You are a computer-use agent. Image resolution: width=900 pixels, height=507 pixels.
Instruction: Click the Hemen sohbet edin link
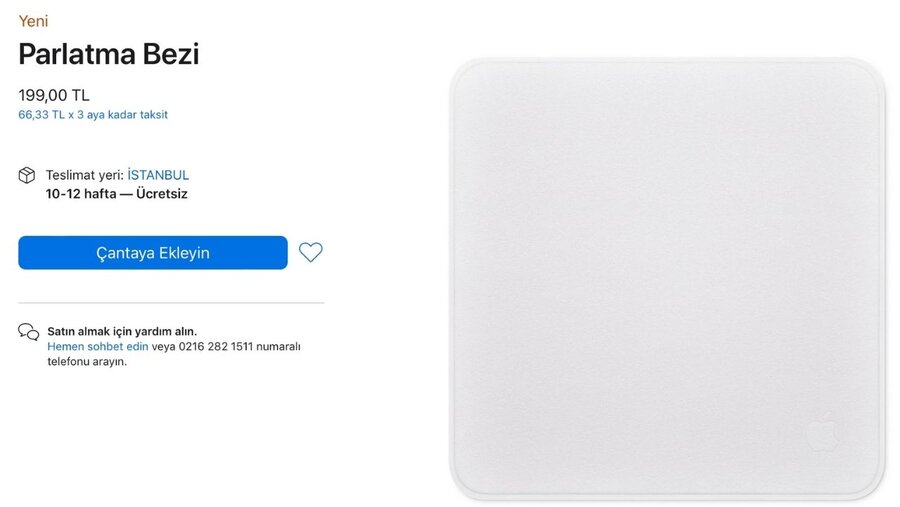pos(98,346)
